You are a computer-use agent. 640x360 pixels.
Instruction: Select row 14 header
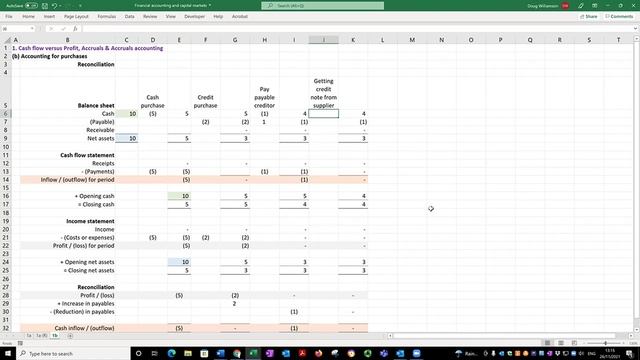pos(6,180)
